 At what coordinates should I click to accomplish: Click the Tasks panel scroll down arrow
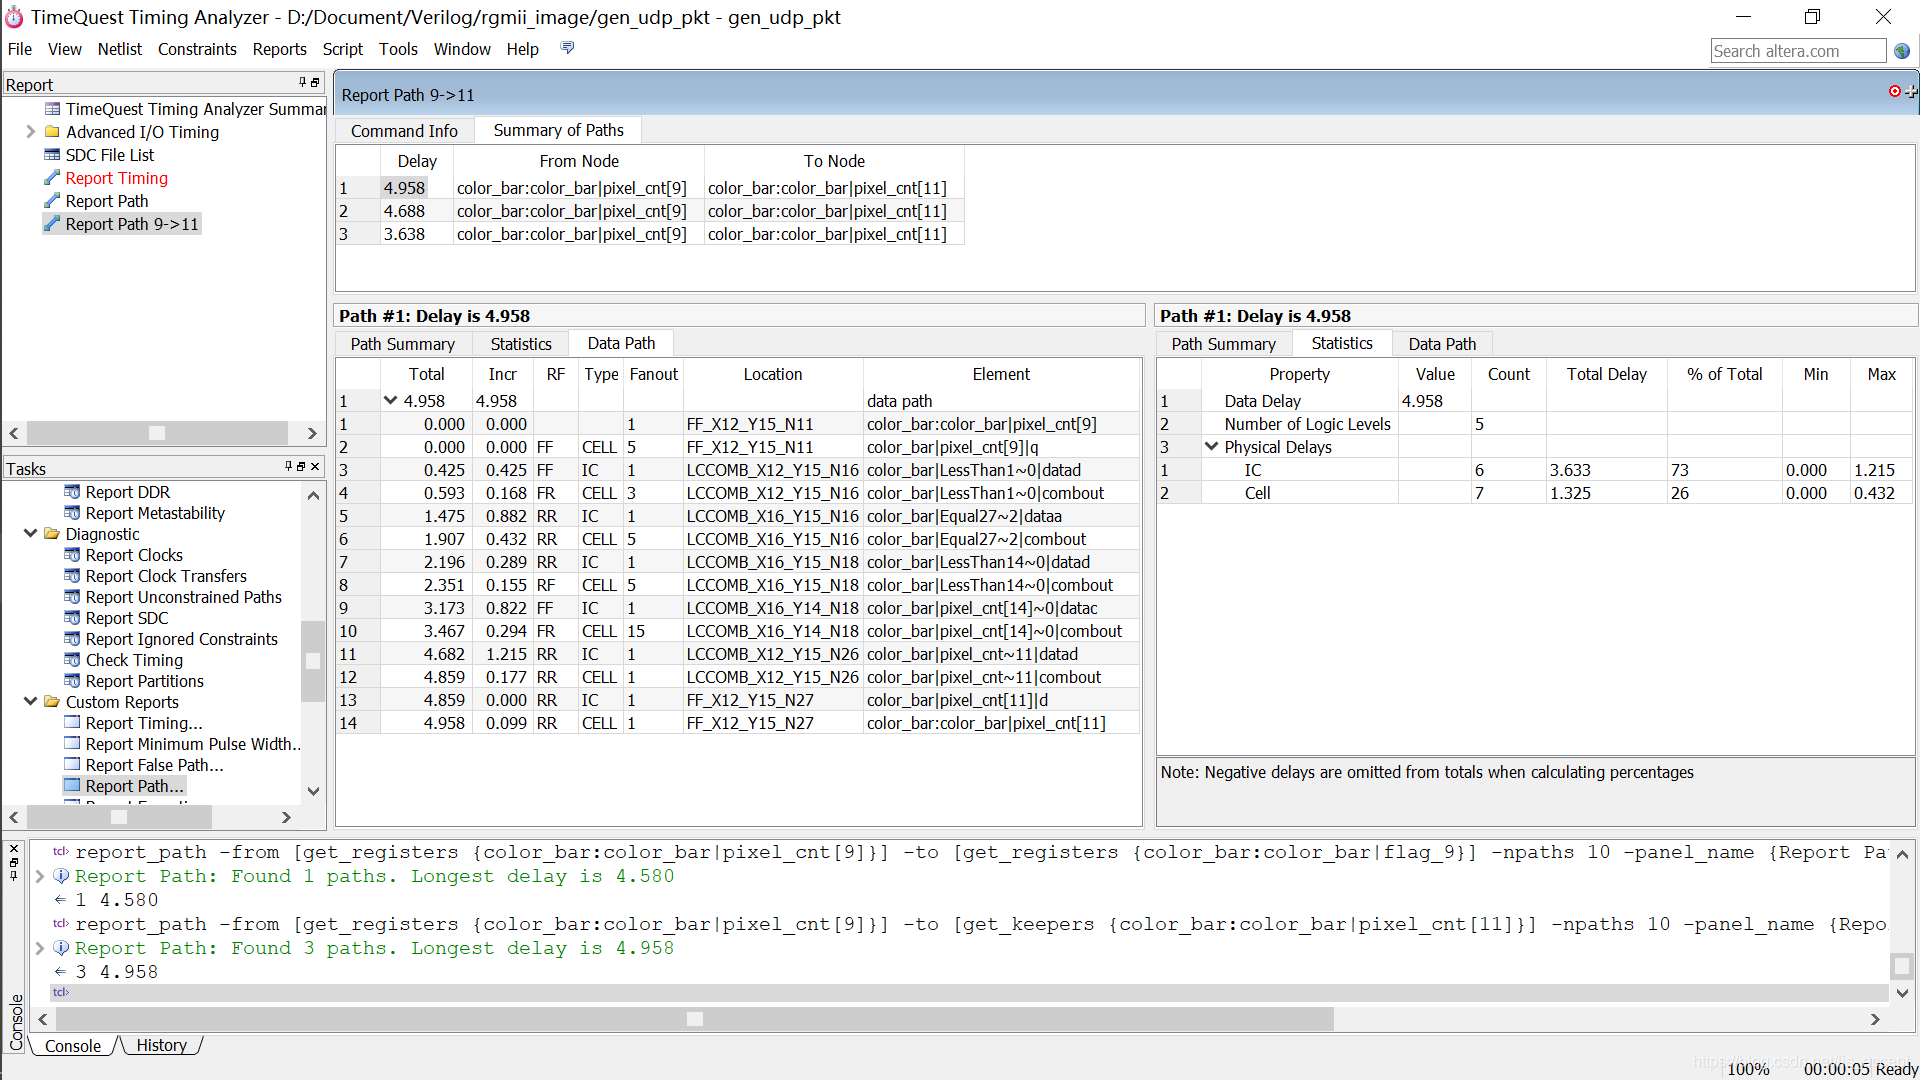click(x=313, y=791)
